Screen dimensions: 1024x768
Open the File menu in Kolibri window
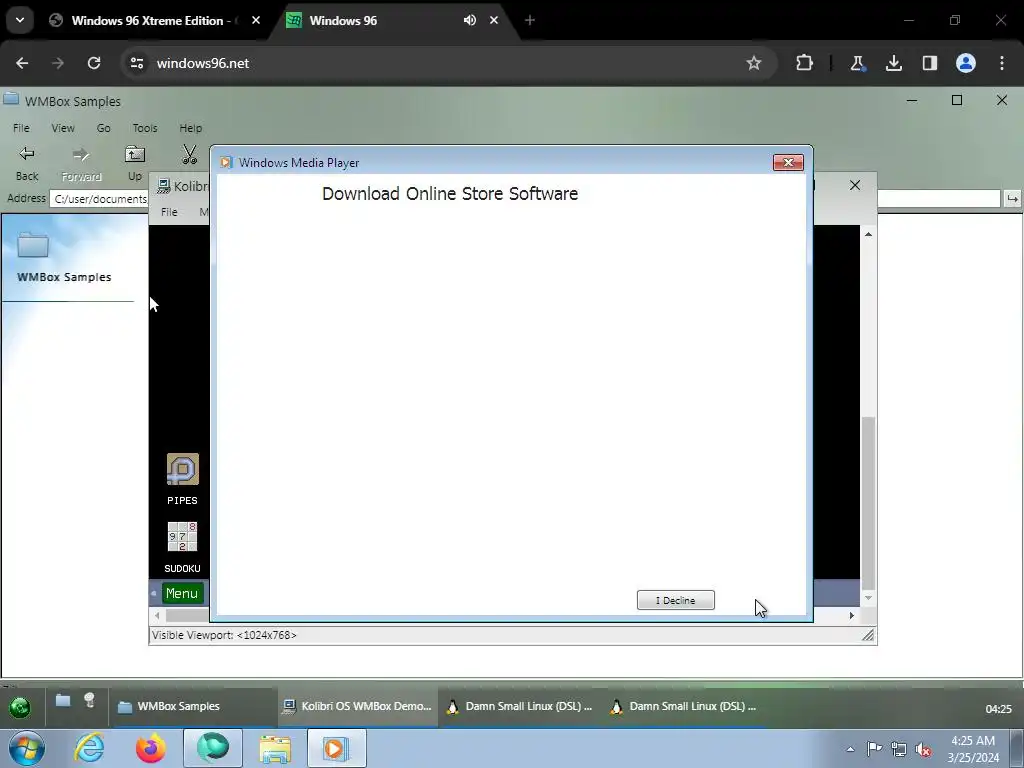(169, 212)
